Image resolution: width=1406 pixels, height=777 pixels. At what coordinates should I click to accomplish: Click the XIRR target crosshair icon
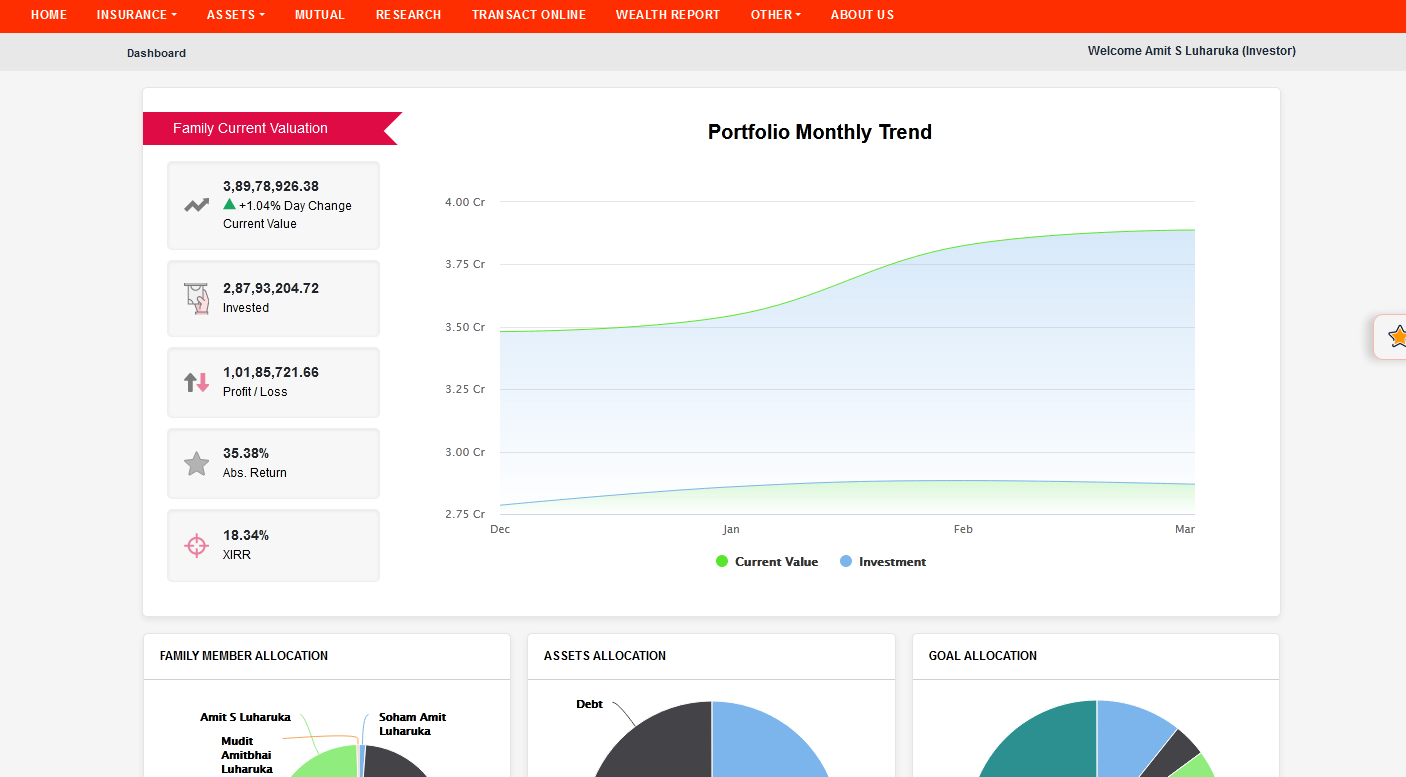(196, 545)
